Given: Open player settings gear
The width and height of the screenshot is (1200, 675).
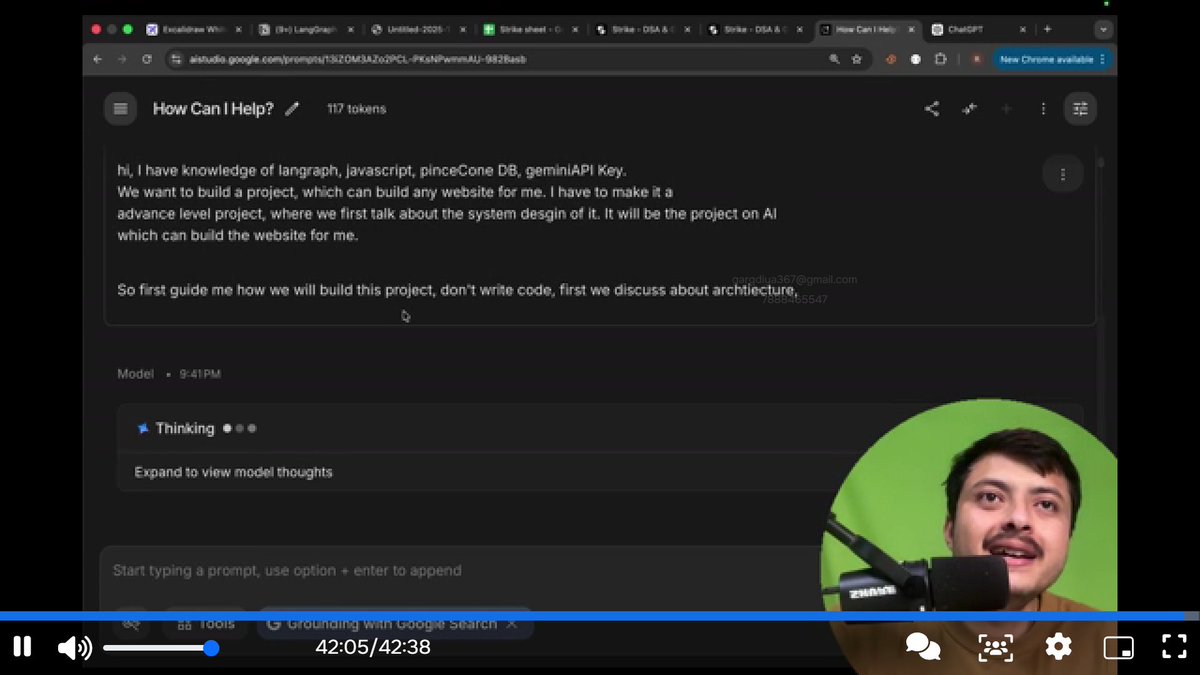Looking at the screenshot, I should (x=1059, y=647).
